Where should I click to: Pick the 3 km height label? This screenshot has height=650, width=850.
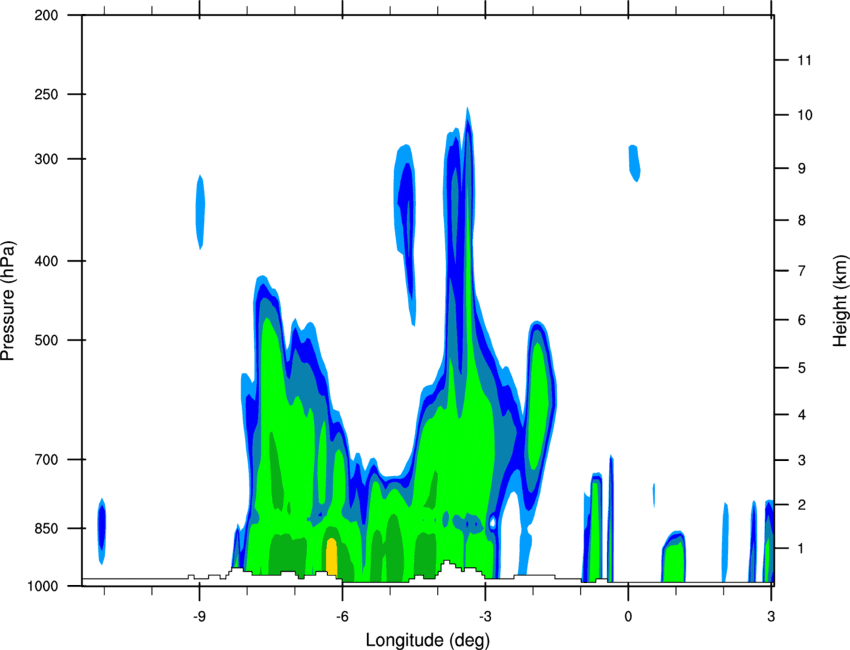(801, 460)
